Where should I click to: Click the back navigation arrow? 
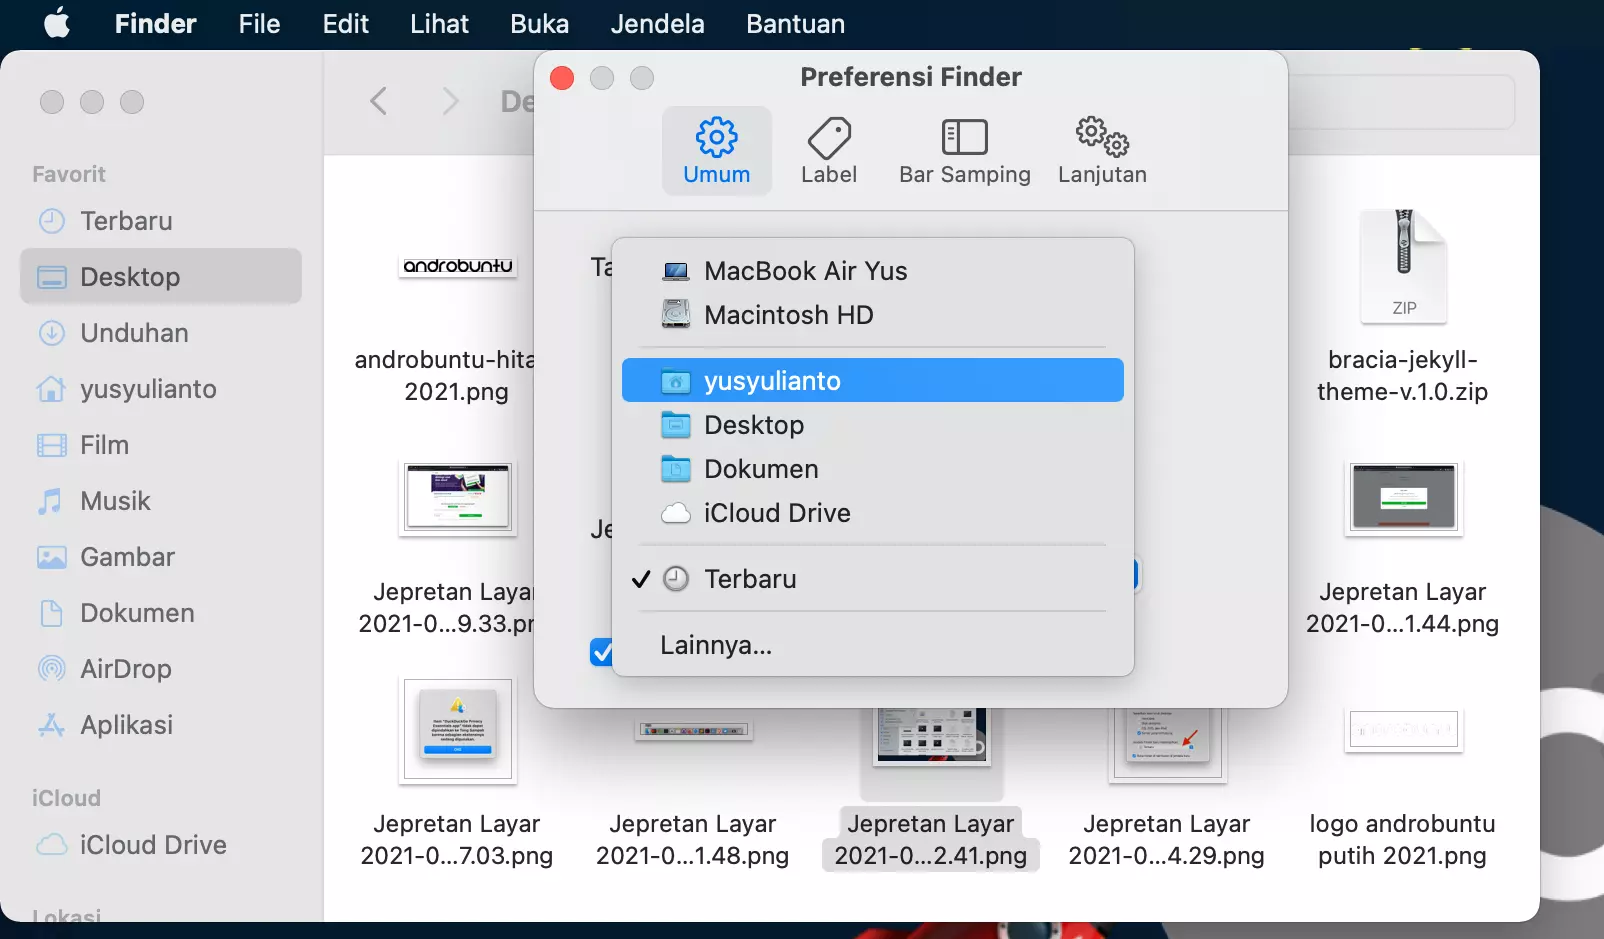click(x=377, y=100)
